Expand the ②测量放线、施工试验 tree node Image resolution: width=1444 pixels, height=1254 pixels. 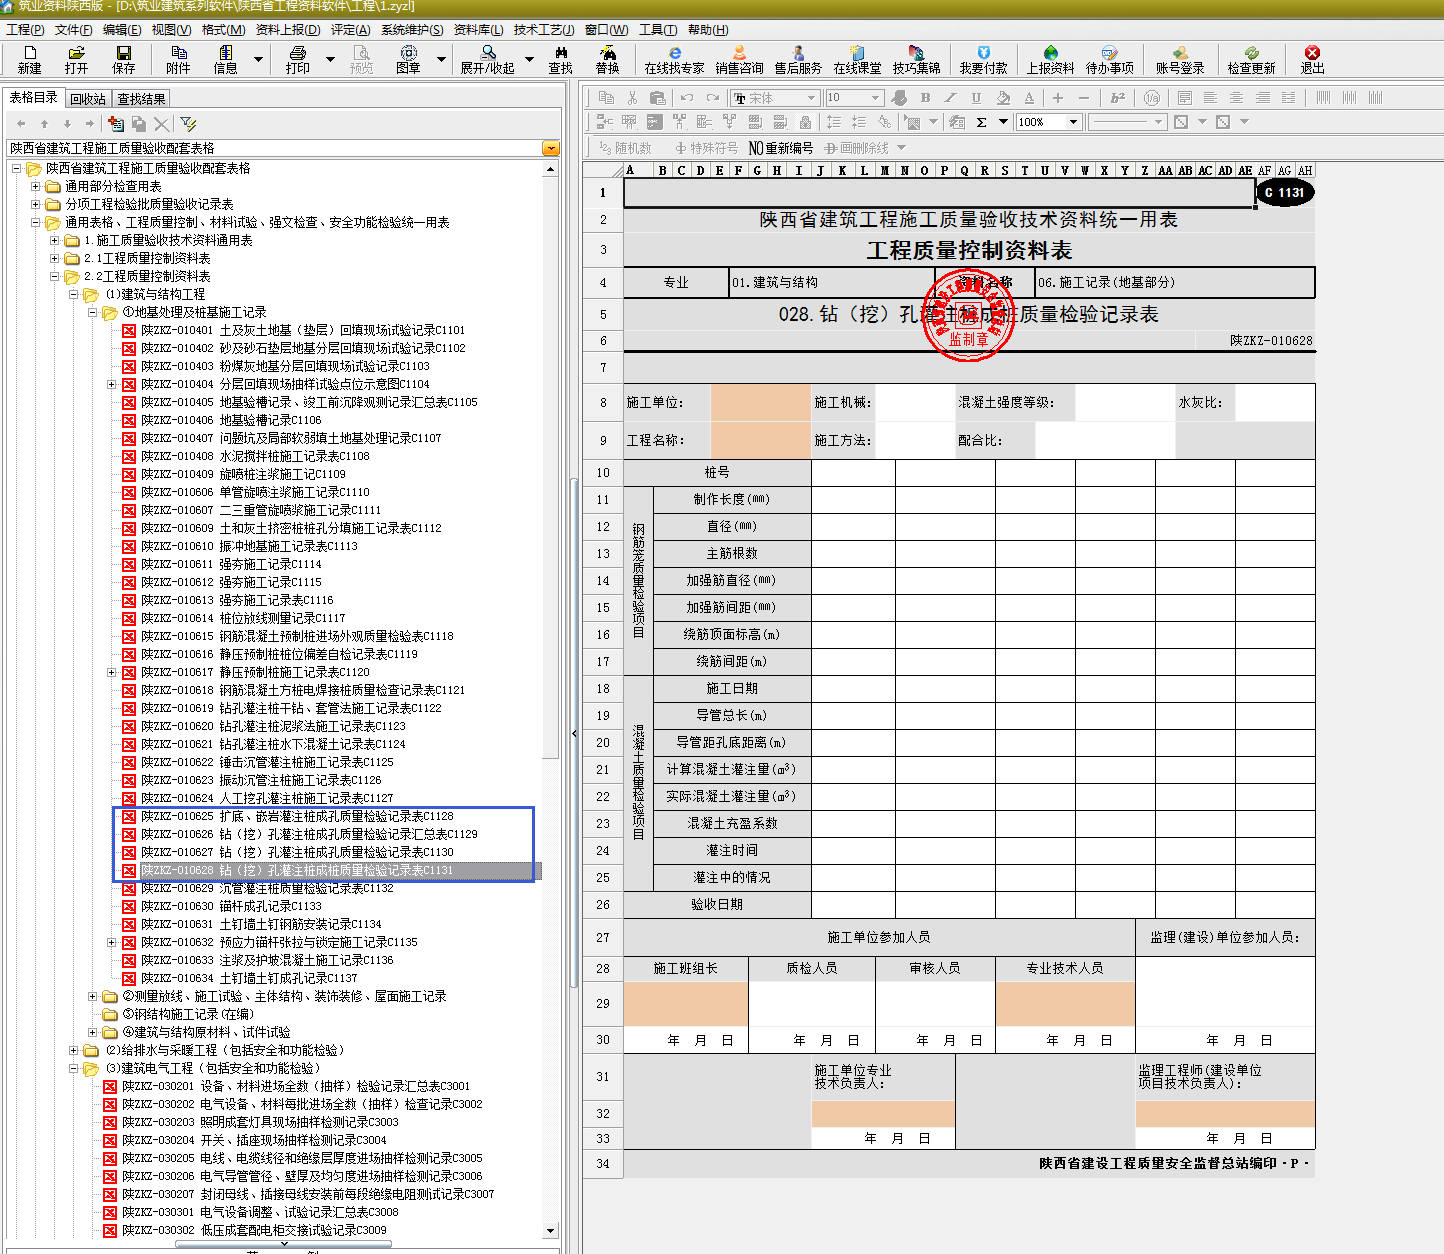point(92,996)
